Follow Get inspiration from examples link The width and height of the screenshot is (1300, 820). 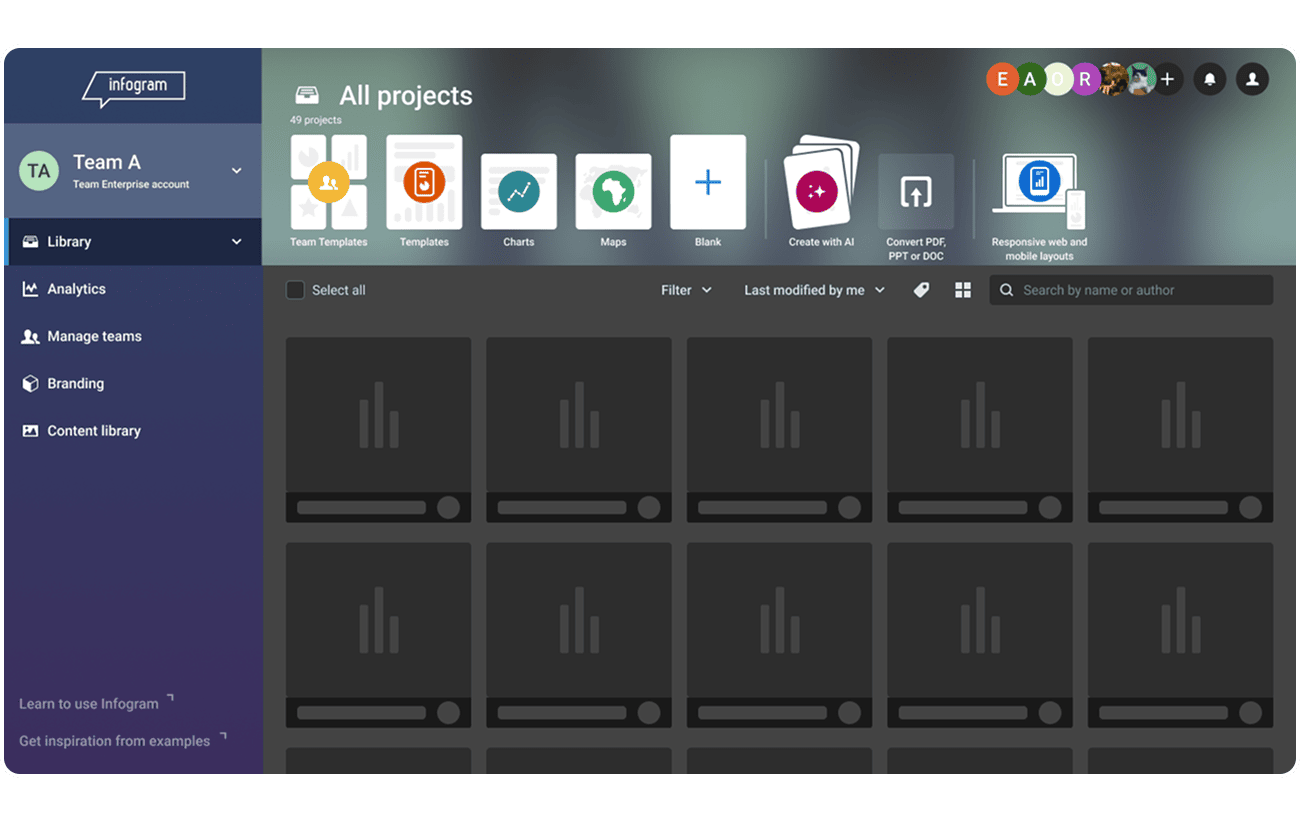pyautogui.click(x=122, y=740)
